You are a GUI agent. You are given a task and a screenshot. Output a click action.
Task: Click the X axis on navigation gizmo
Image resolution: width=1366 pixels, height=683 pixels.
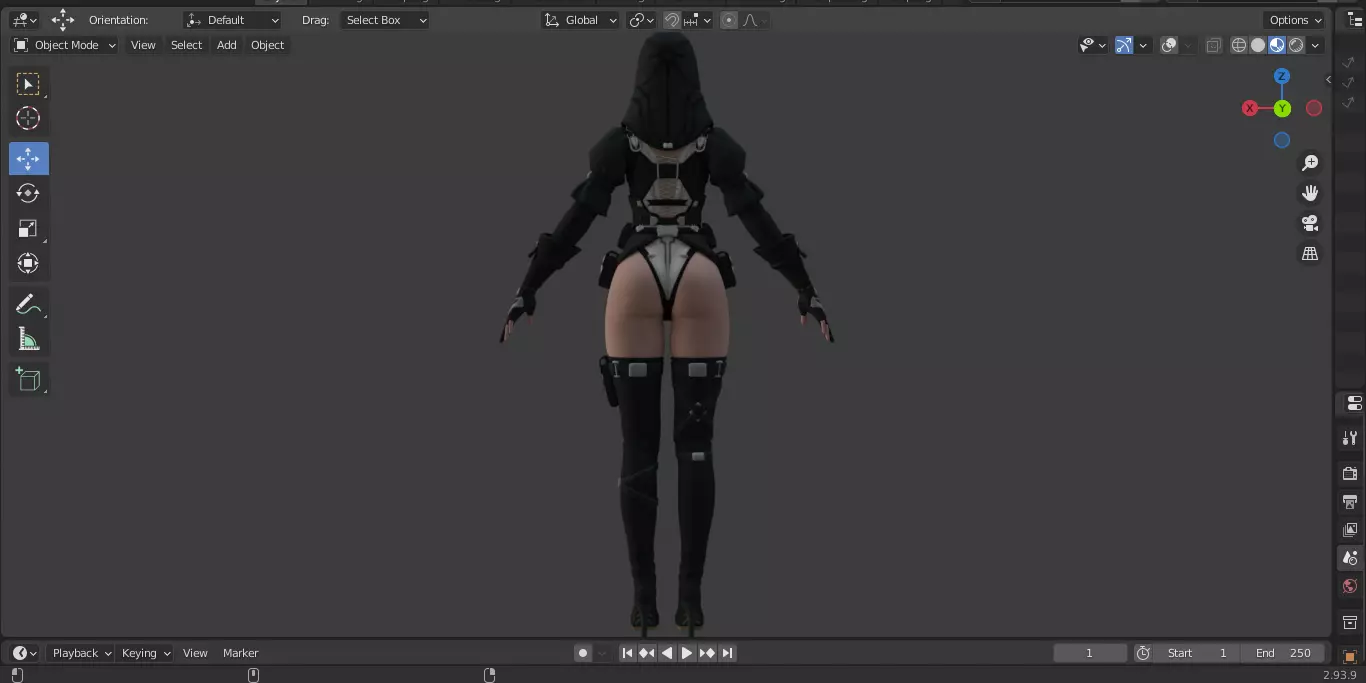[1250, 108]
